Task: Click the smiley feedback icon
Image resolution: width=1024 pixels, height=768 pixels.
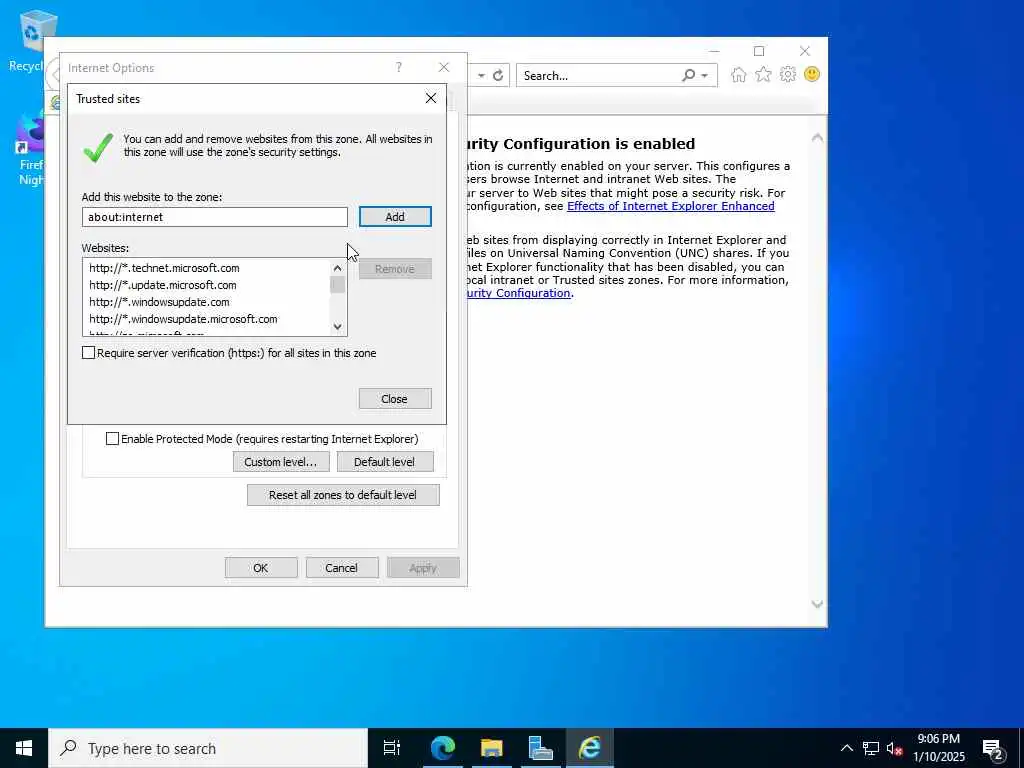Action: click(812, 74)
